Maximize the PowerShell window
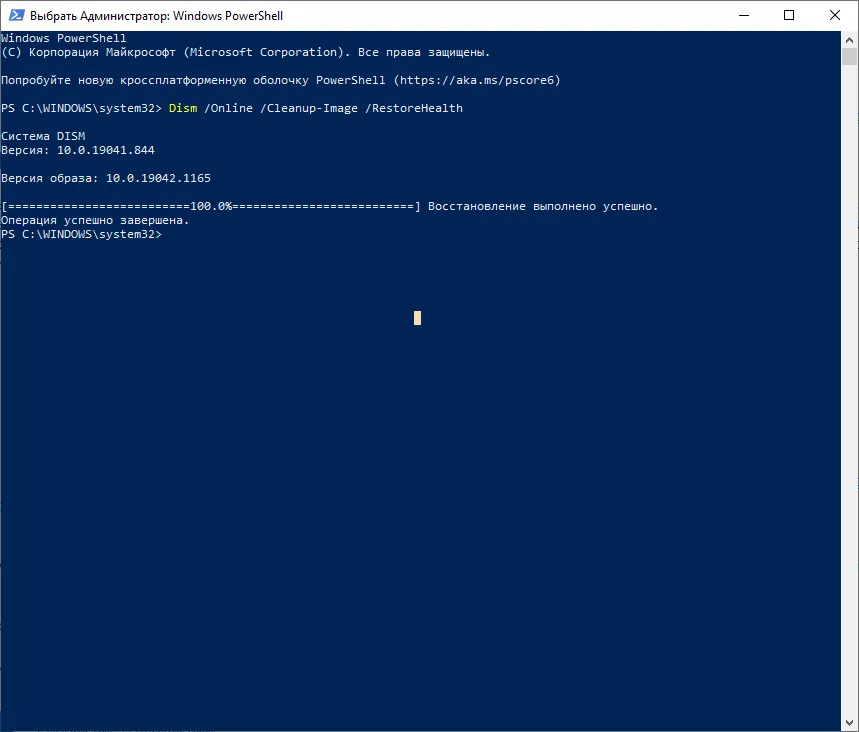Screen dimensions: 859x732 pos(789,15)
